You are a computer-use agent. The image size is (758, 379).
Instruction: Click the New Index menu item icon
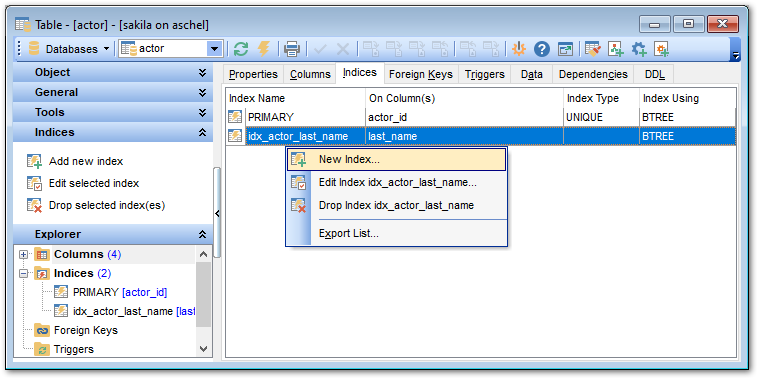(x=298, y=160)
